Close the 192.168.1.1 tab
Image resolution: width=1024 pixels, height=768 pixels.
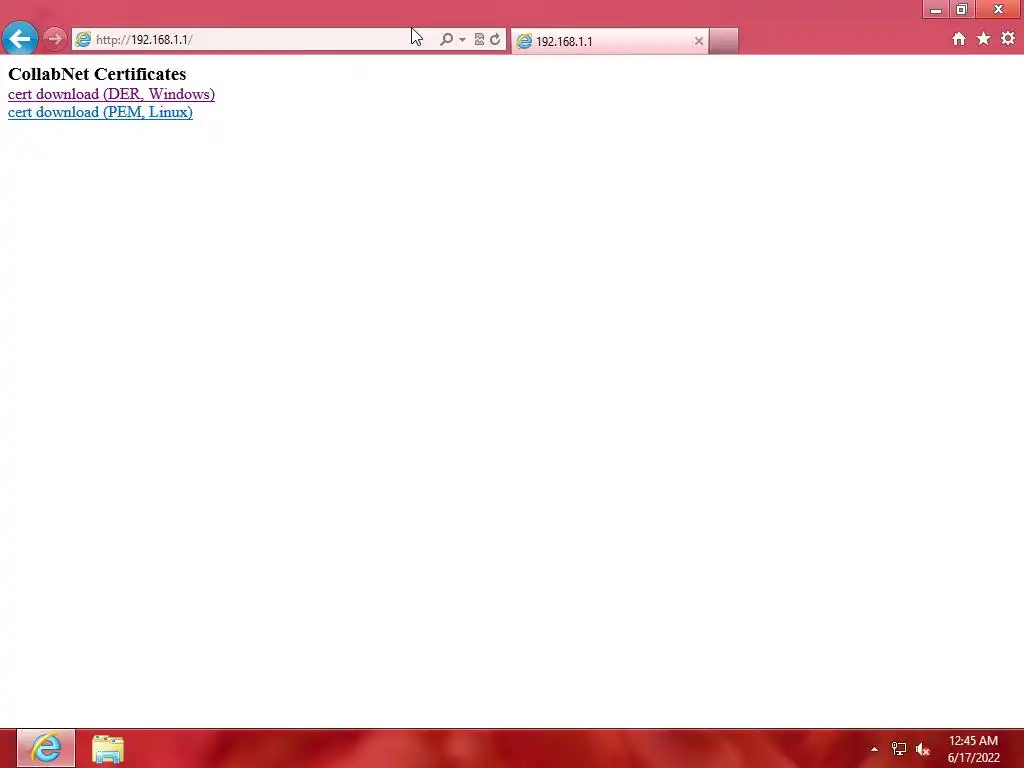click(699, 41)
